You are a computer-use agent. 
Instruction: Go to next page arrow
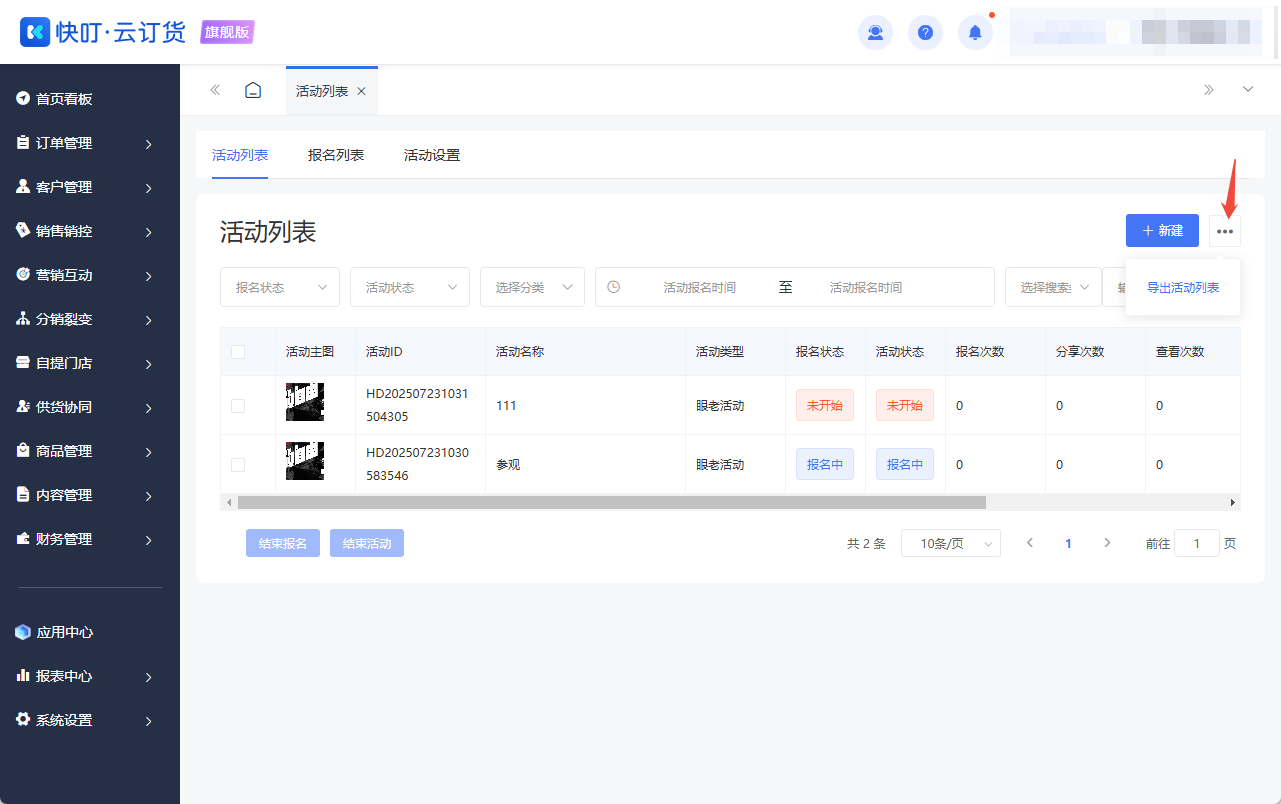click(1107, 543)
